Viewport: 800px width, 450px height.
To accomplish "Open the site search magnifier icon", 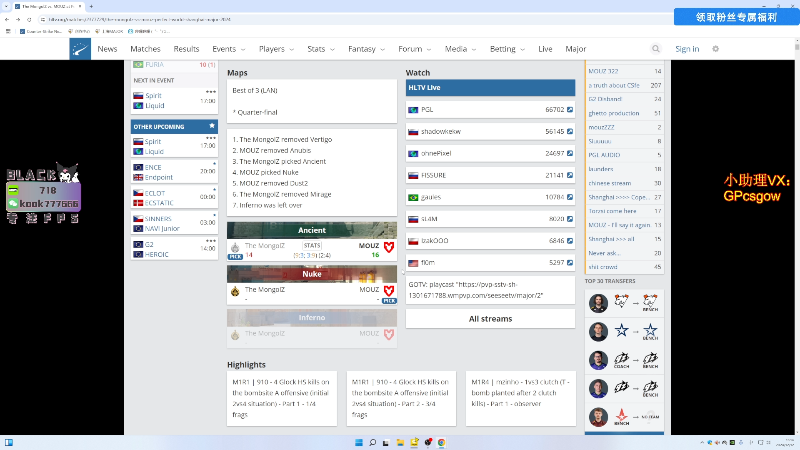I will click(656, 49).
